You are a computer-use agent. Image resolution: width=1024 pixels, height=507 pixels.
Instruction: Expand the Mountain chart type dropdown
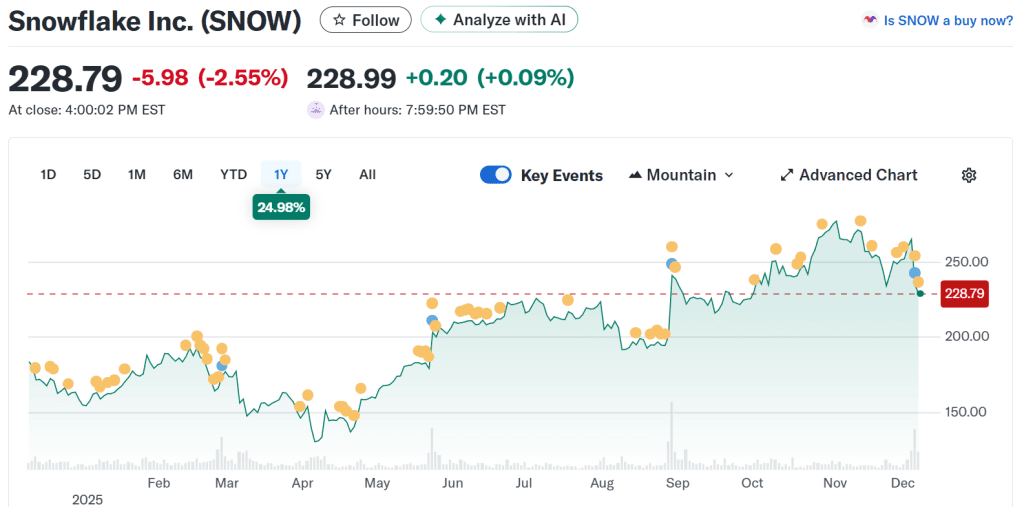click(728, 175)
